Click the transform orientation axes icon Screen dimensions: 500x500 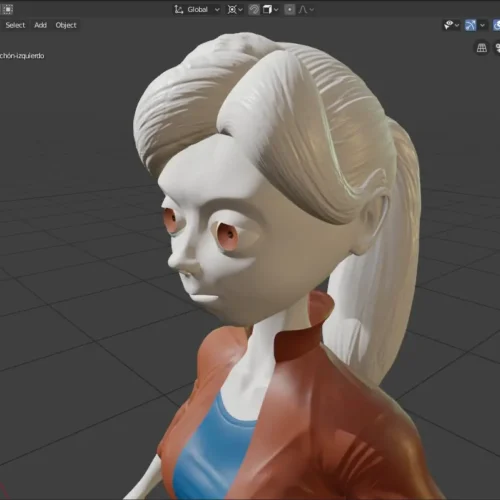179,9
